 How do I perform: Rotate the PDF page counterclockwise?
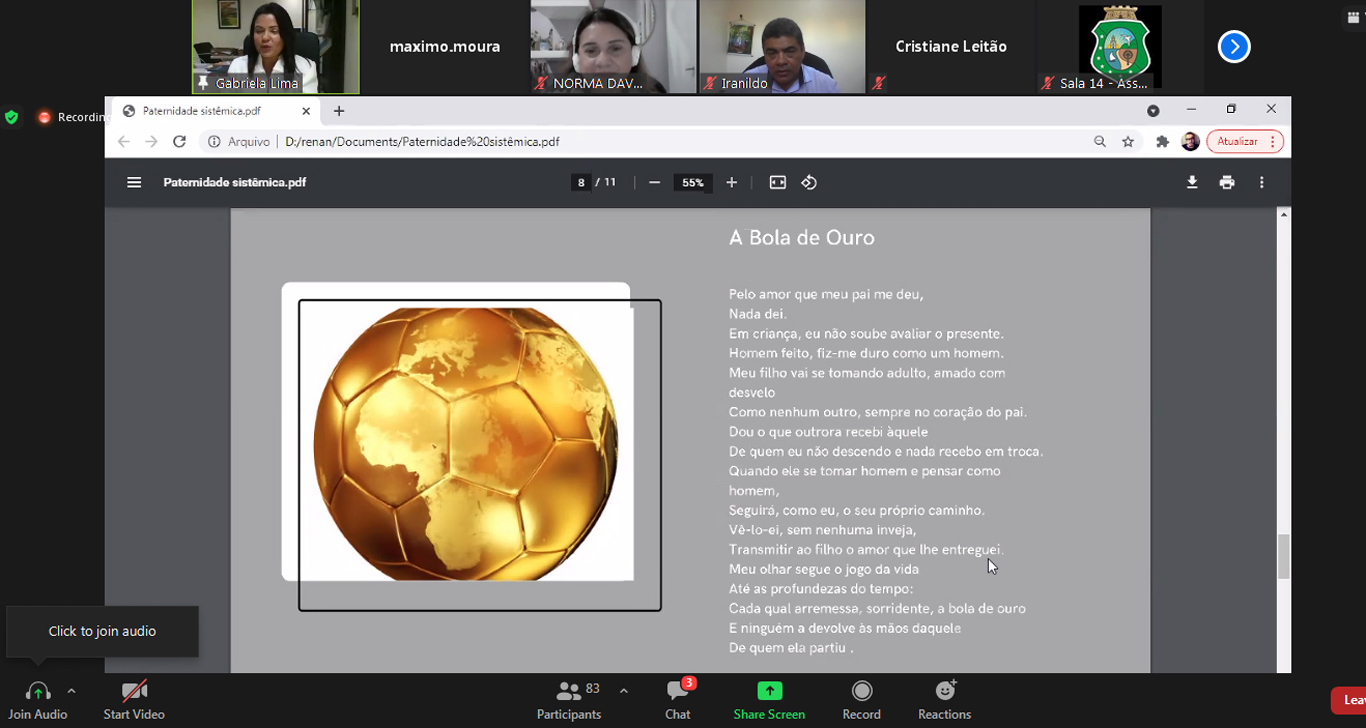(809, 182)
